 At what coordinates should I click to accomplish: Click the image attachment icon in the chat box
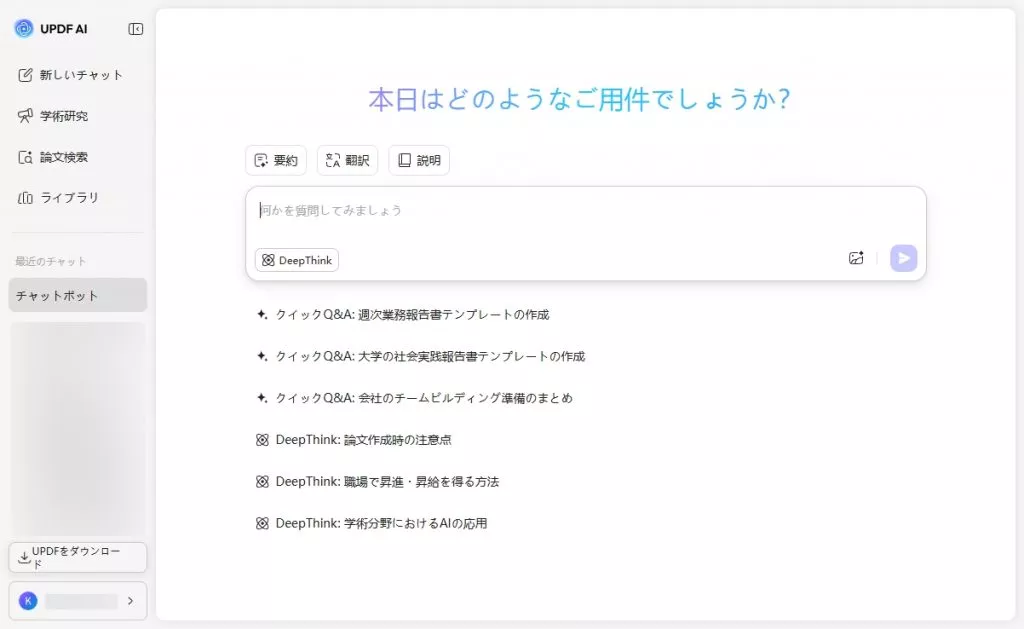click(856, 258)
